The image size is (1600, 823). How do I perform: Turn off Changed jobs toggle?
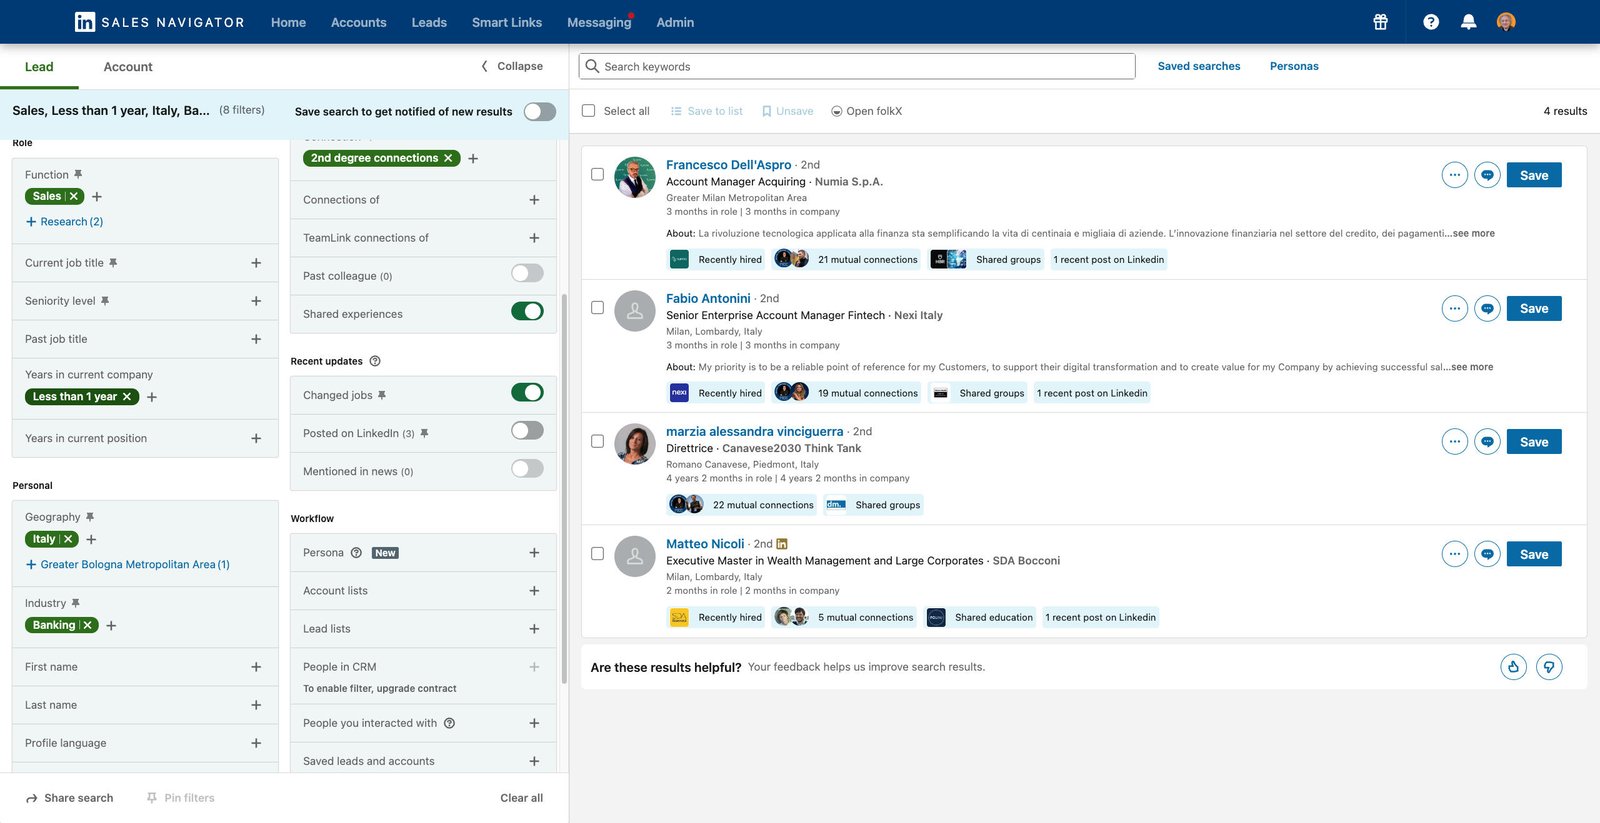527,392
